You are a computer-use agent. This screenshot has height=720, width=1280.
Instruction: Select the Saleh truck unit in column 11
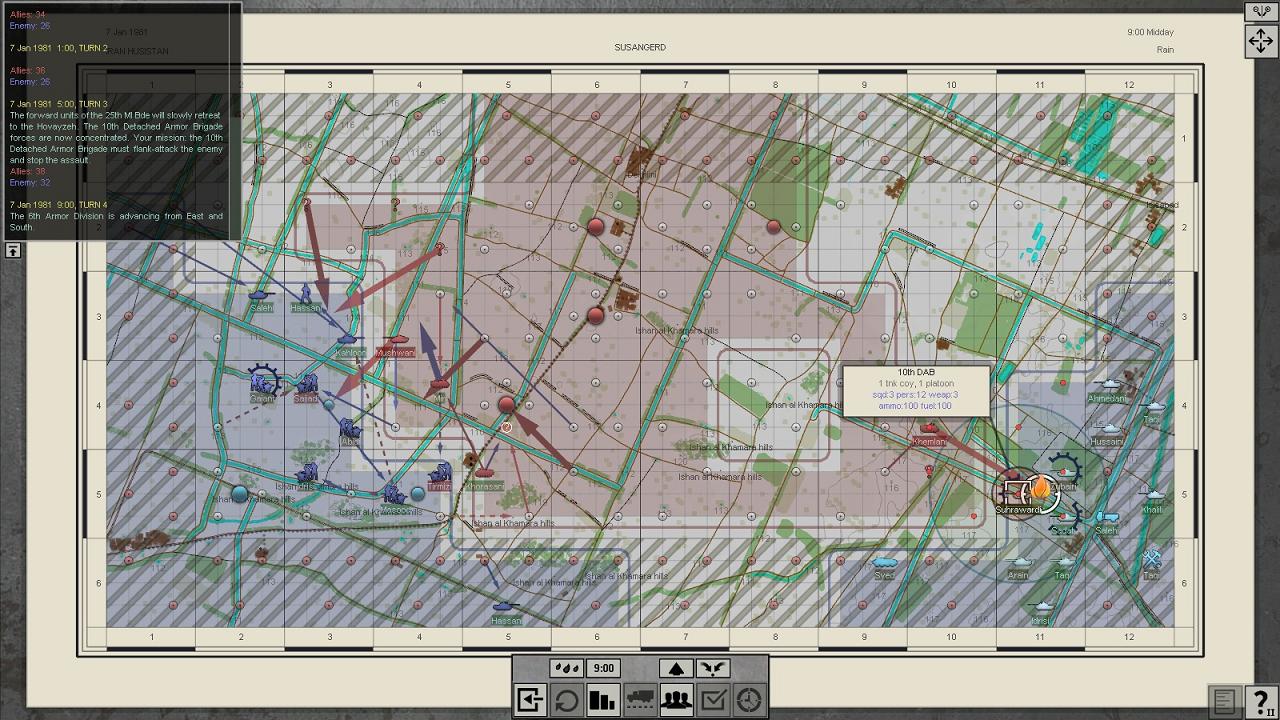click(x=1106, y=517)
